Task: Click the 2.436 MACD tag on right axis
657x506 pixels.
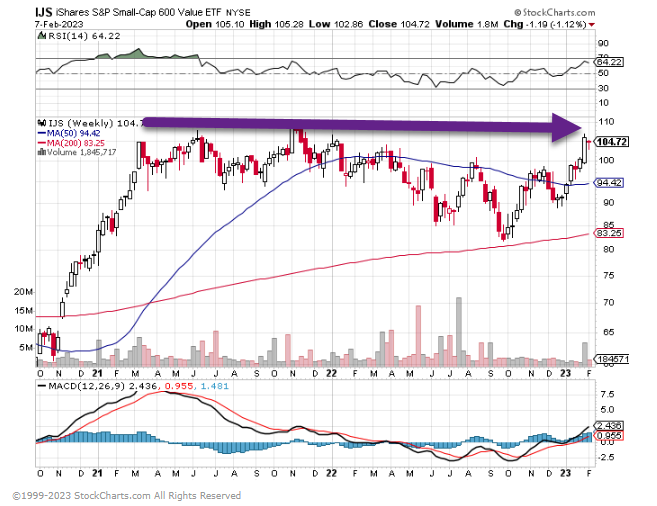Action: pyautogui.click(x=609, y=425)
